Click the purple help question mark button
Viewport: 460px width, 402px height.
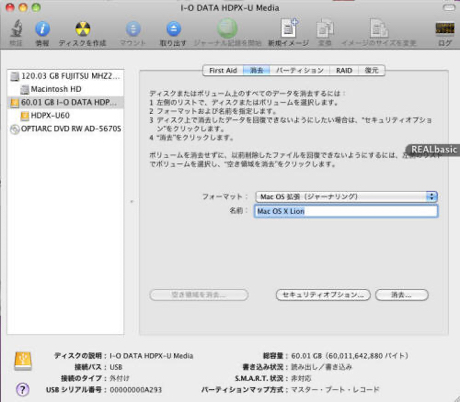(23, 389)
